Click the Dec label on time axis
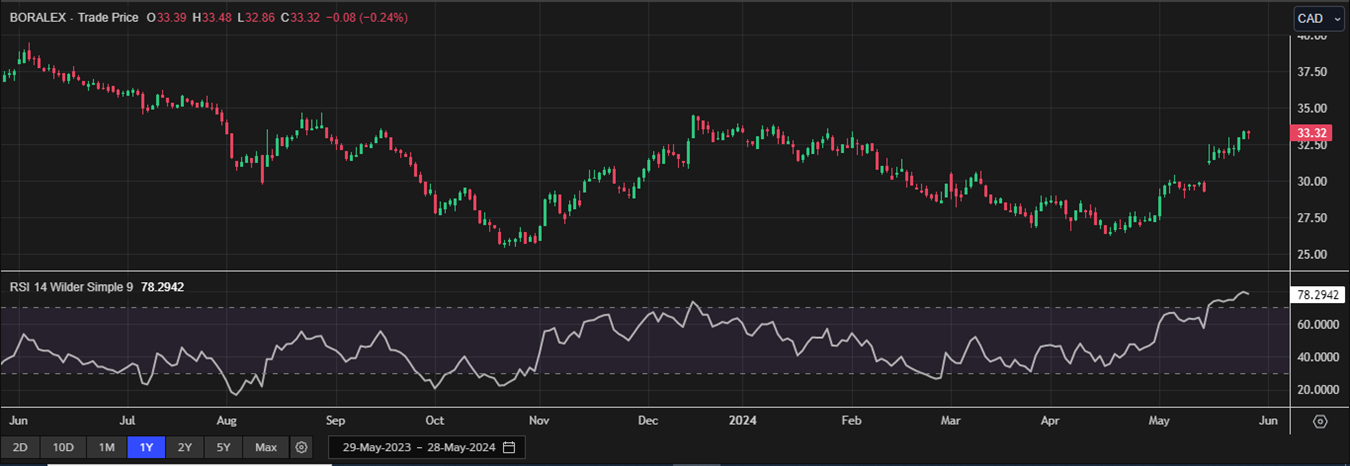This screenshot has width=1350, height=466. (x=647, y=421)
